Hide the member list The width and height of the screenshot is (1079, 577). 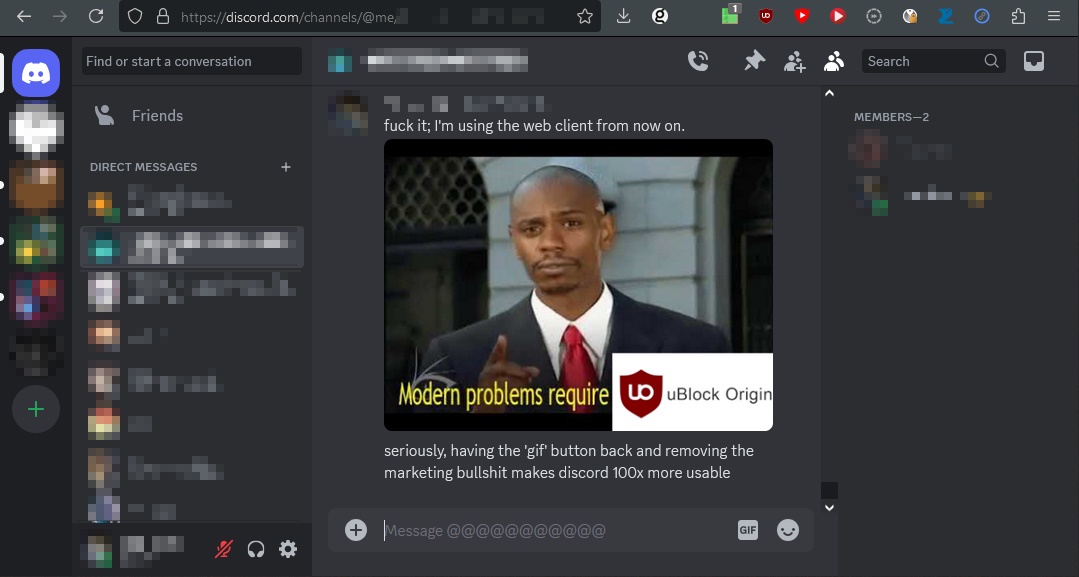(833, 61)
